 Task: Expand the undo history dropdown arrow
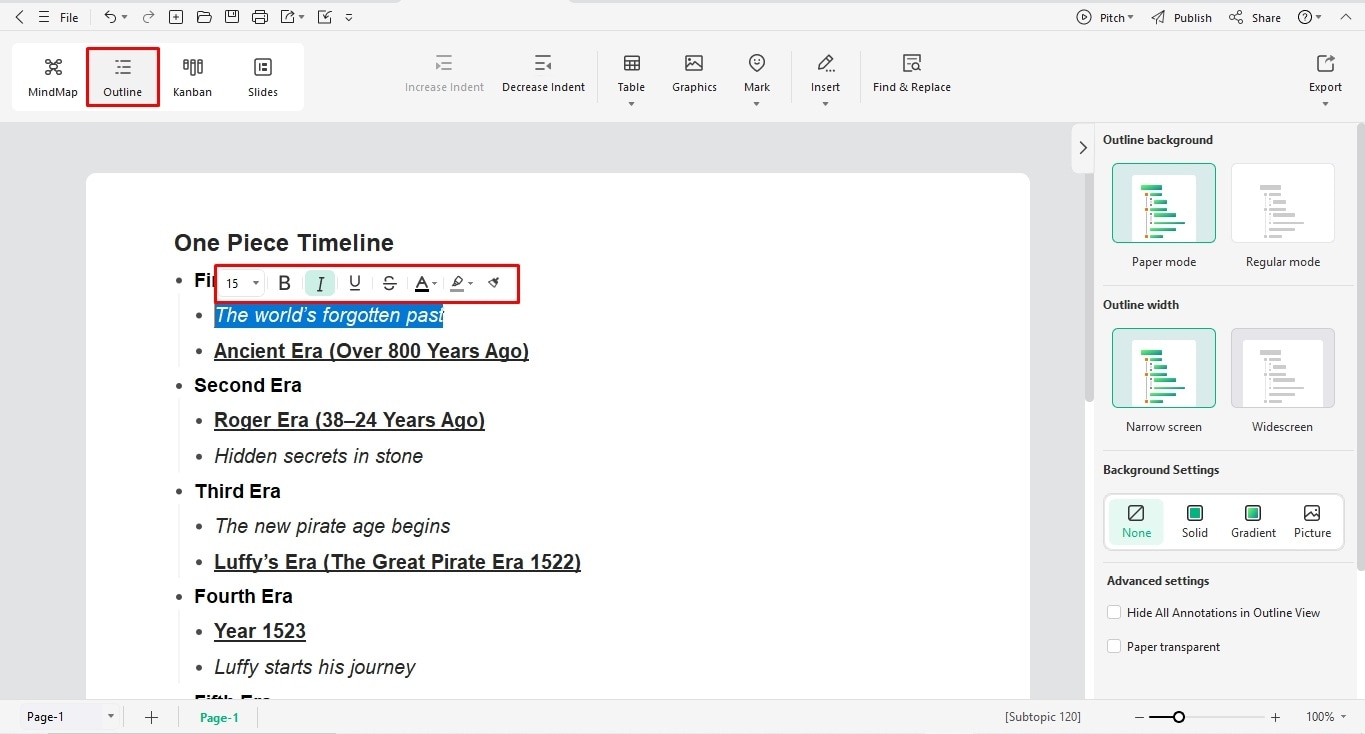coord(124,17)
